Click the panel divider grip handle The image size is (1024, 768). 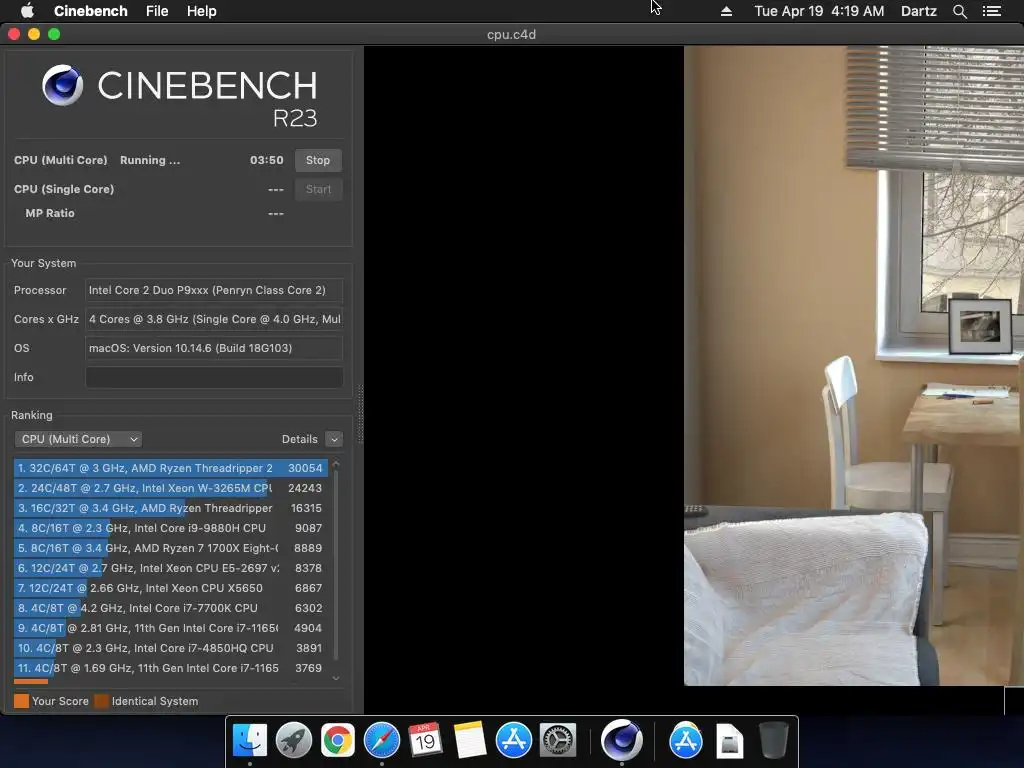tap(360, 415)
